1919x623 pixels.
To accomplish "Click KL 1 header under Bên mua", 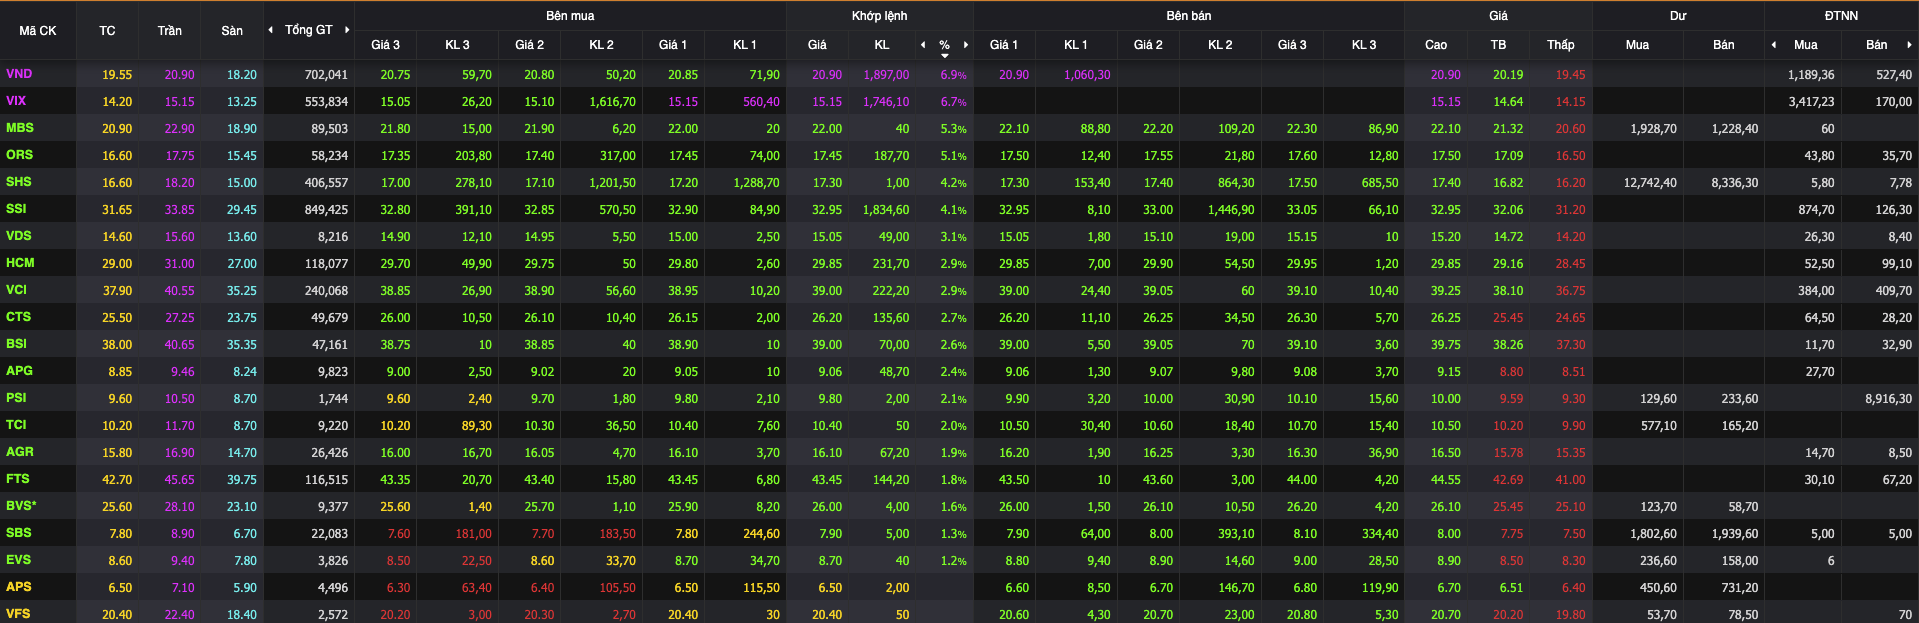I will (745, 45).
